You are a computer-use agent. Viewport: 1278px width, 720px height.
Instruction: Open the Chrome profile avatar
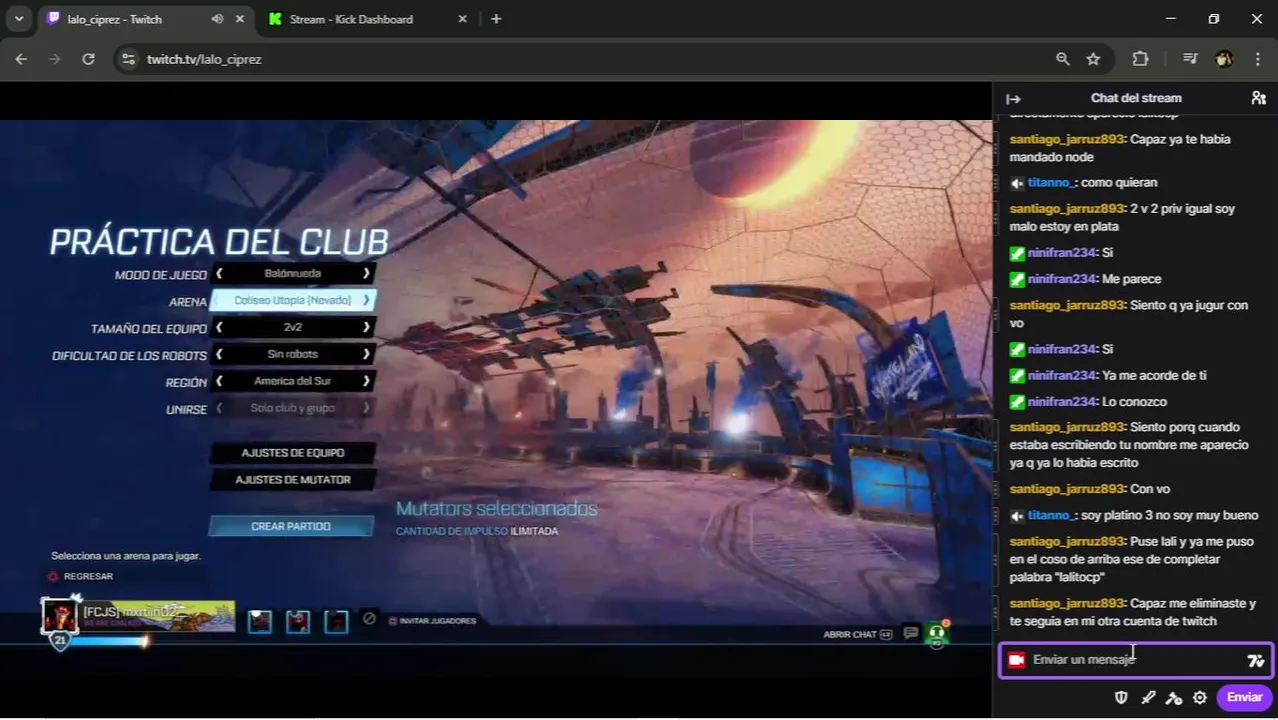click(x=1224, y=59)
